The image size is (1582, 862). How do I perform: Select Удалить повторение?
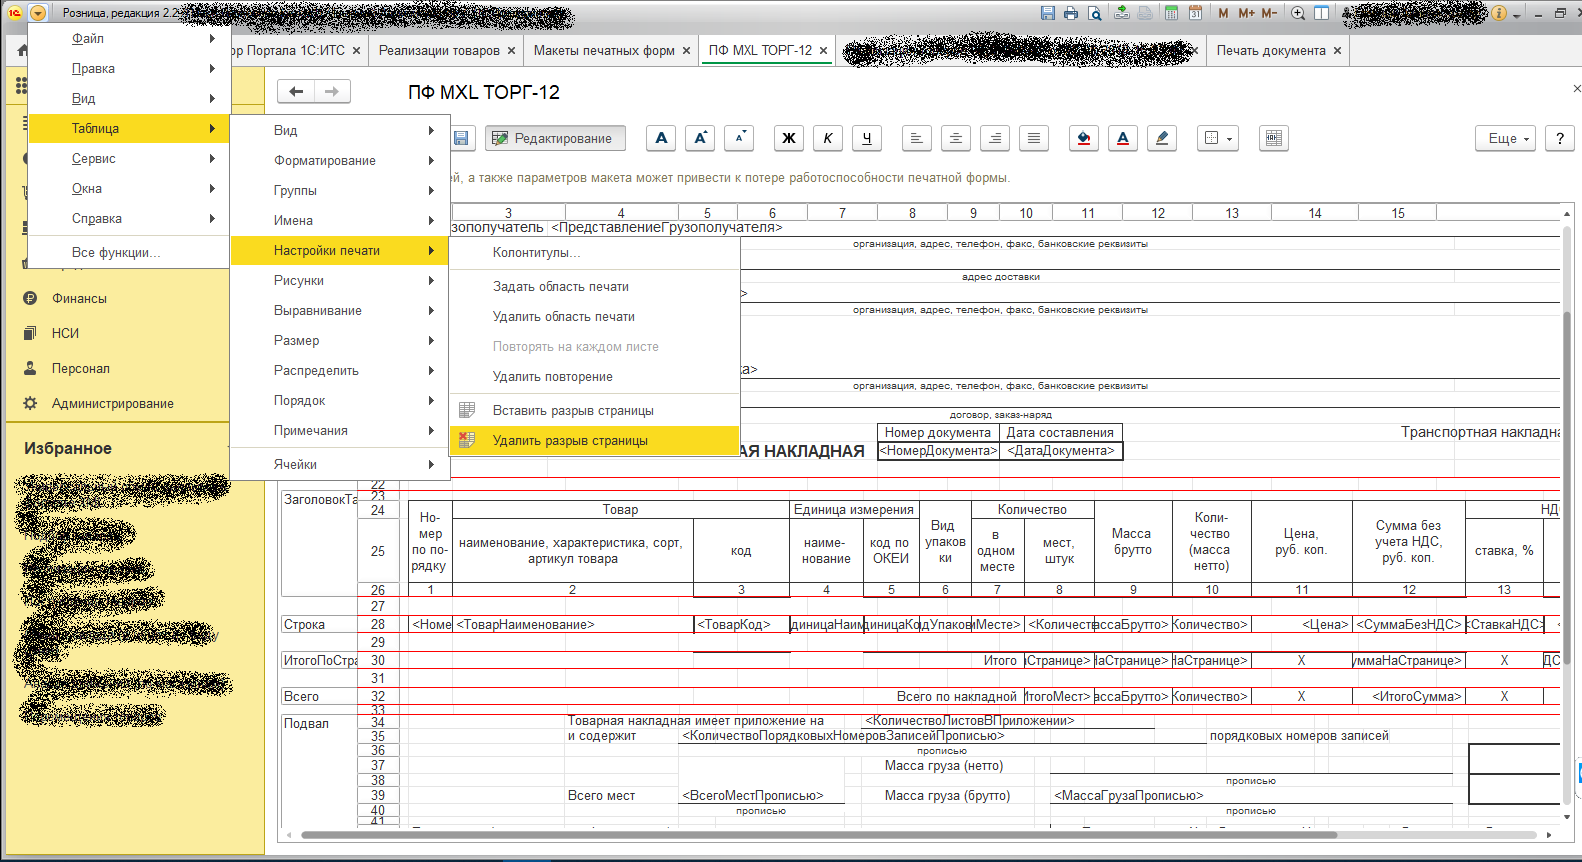coord(595,376)
